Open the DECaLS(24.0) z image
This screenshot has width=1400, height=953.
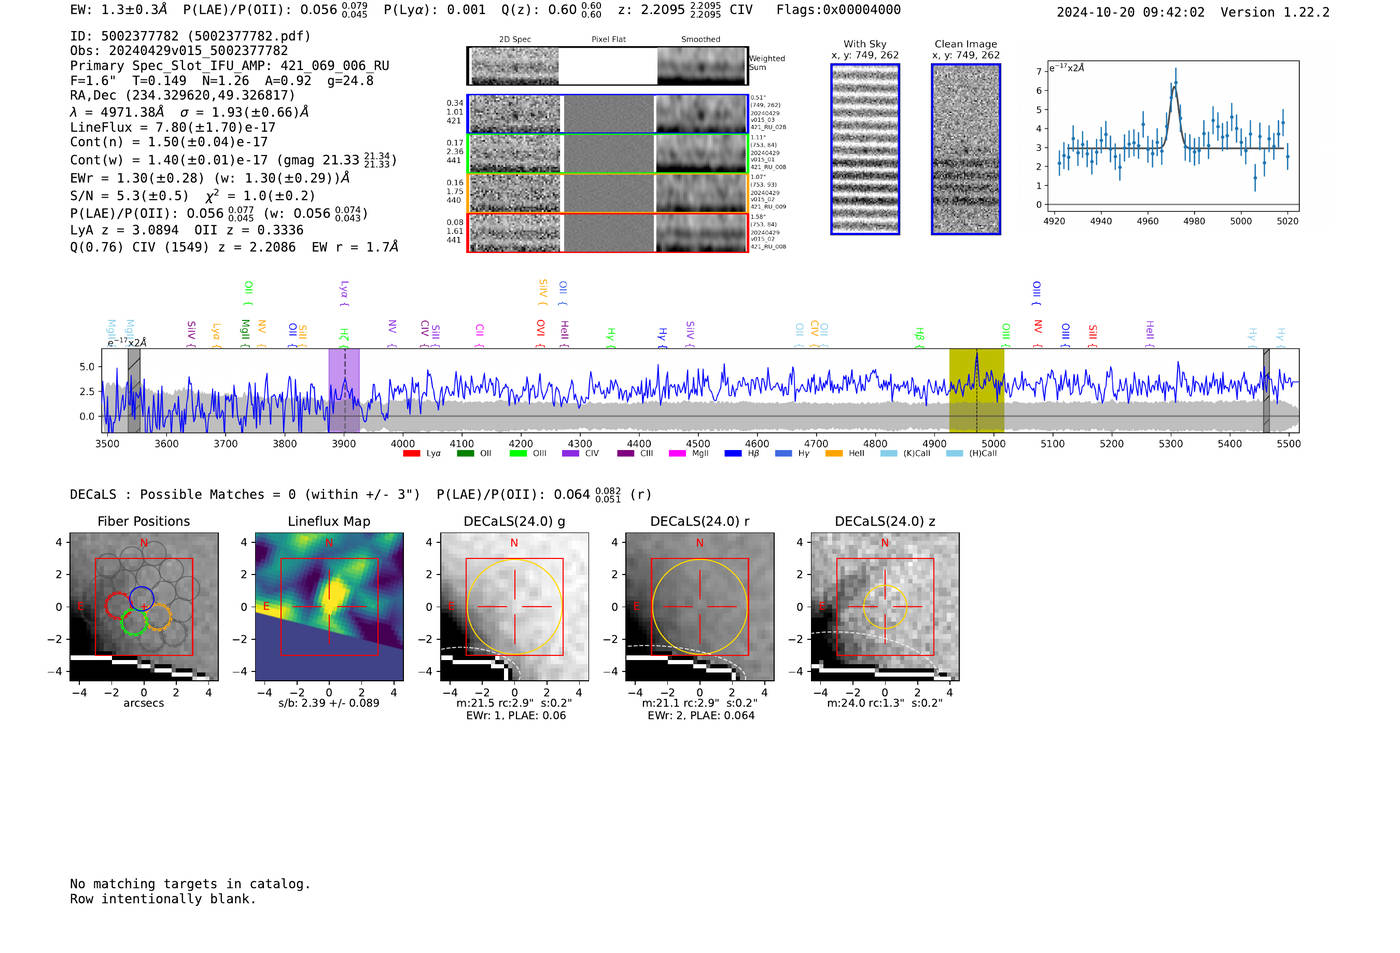point(884,607)
